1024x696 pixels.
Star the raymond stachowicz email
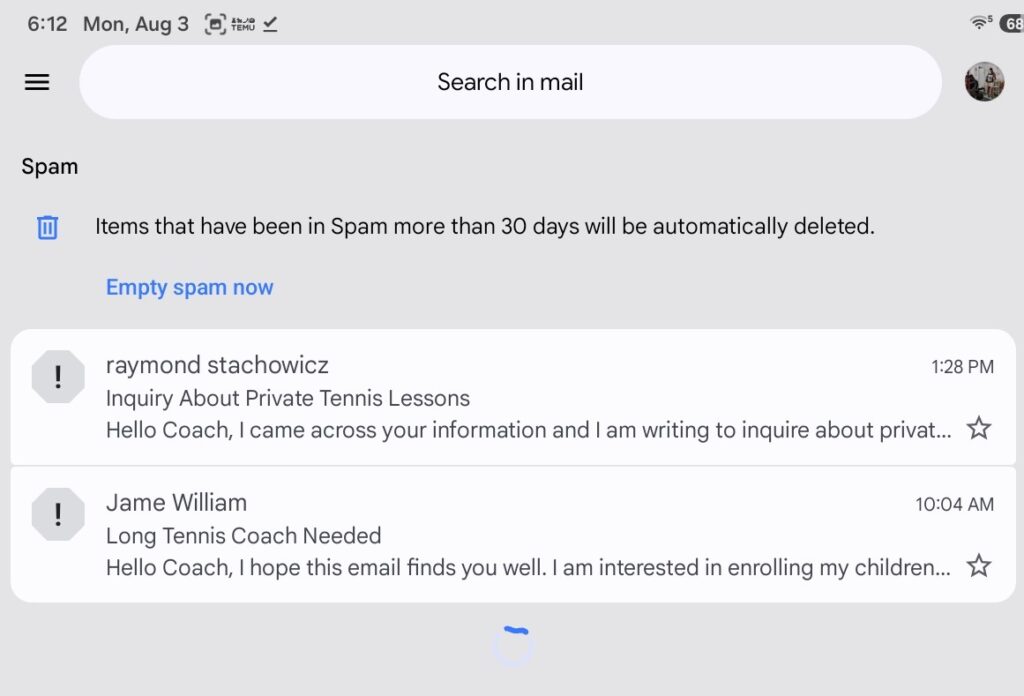(979, 428)
